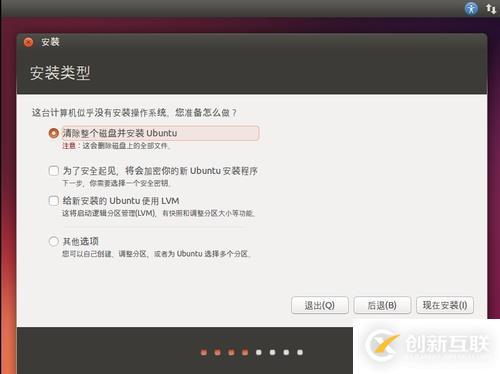This screenshot has width=500, height=374.
Task: Click the 注意：这会删除磁盘上的全部文件 warning text
Action: 116,146
